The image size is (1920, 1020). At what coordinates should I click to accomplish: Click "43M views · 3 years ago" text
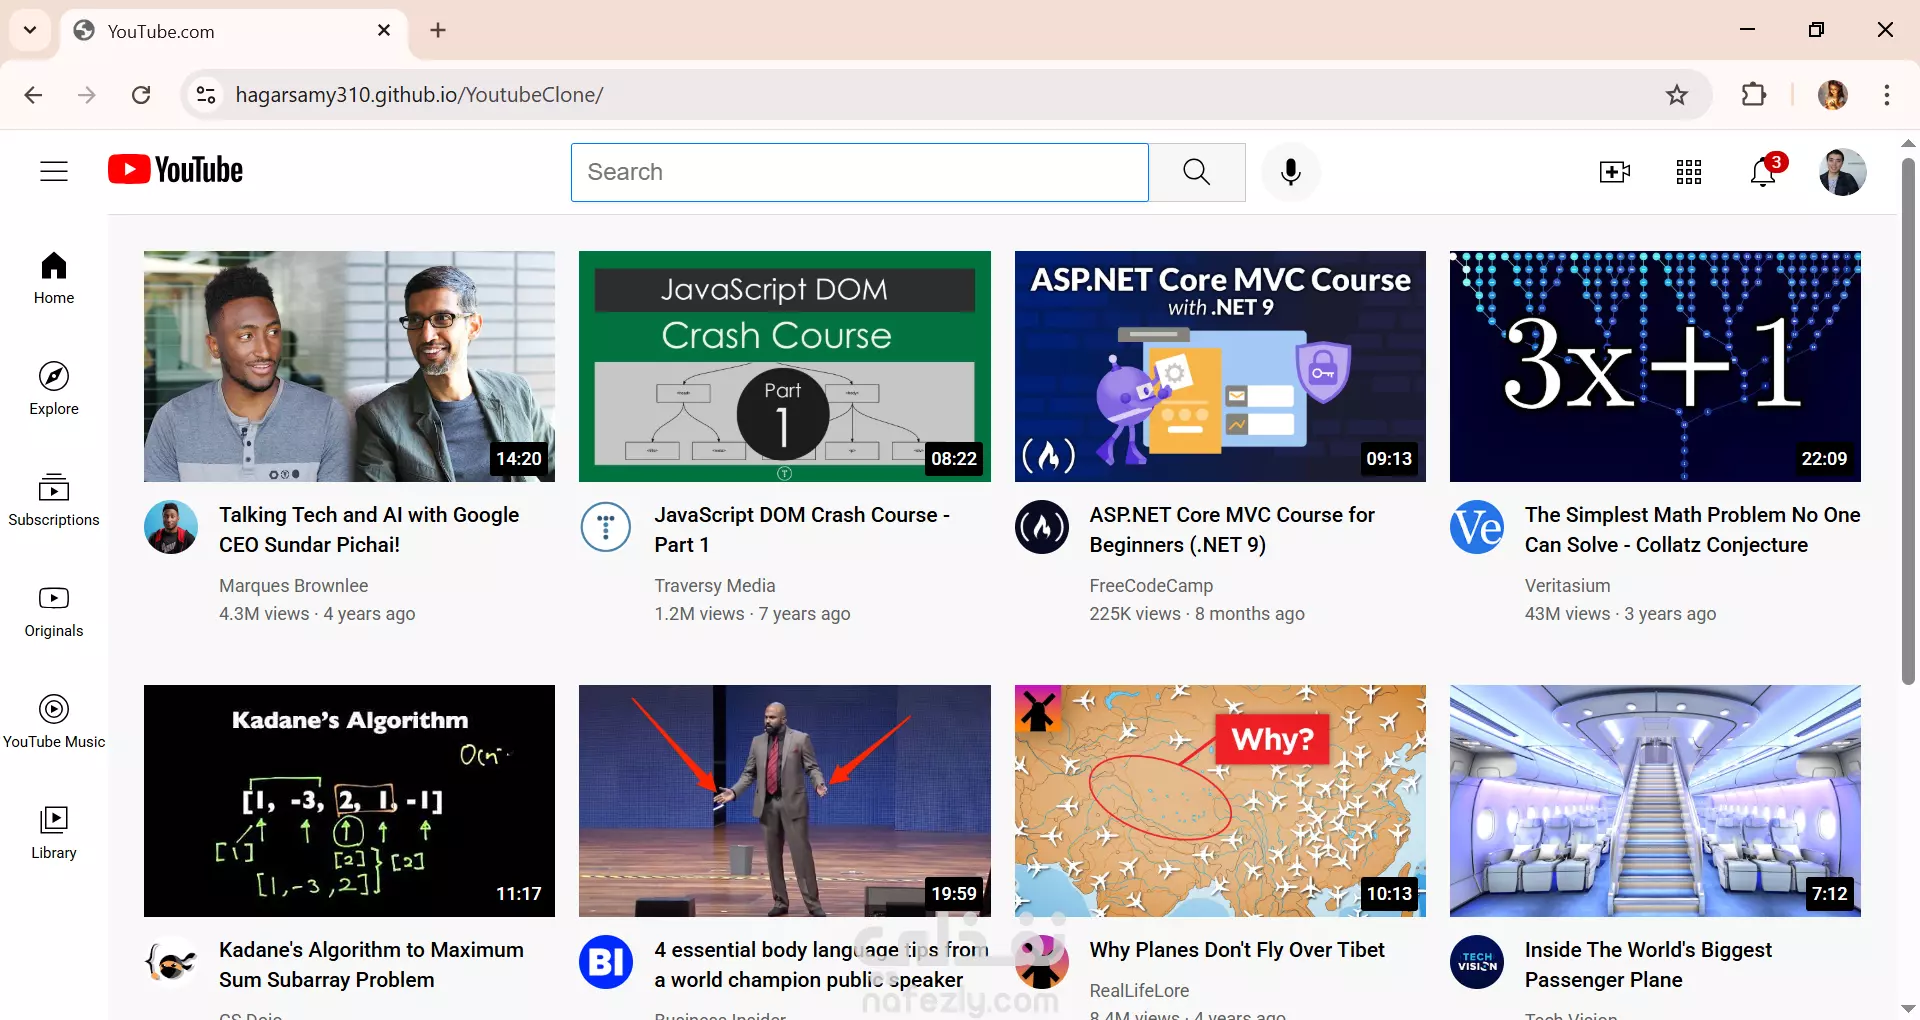pos(1620,614)
